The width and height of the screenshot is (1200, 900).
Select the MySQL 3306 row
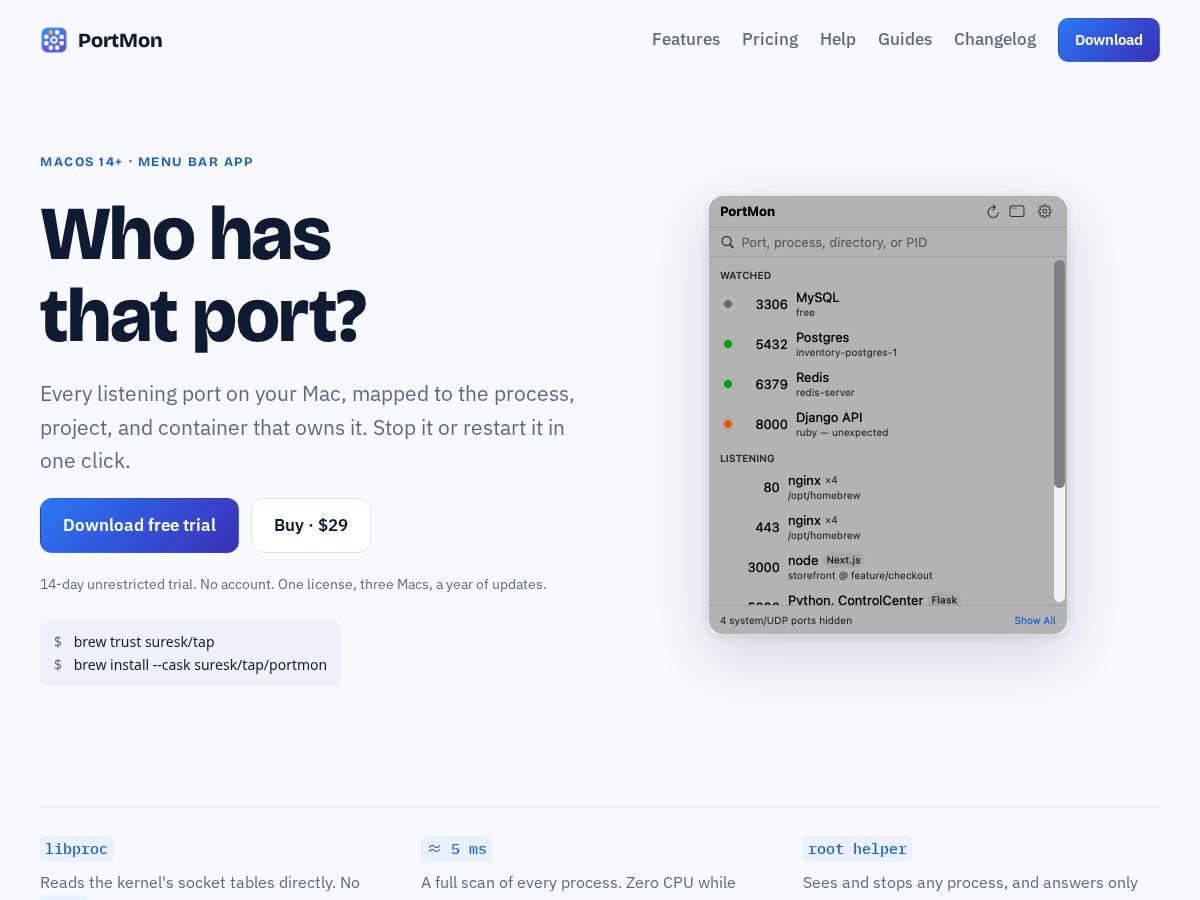pos(881,304)
